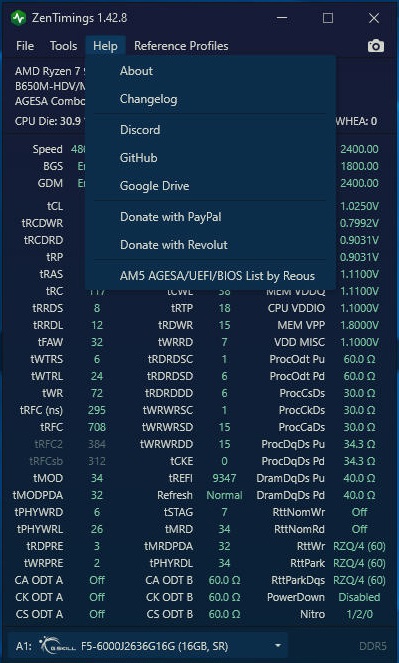399x663 pixels.
Task: Open the File menu
Action: tap(25, 46)
